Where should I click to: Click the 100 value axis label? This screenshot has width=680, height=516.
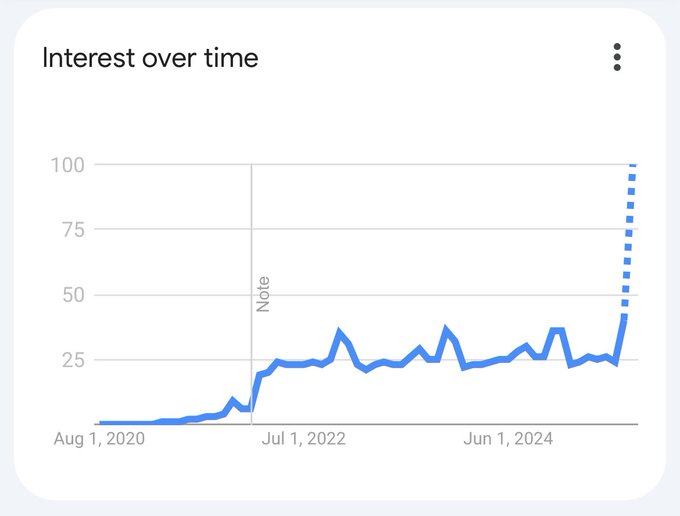[x=68, y=165]
